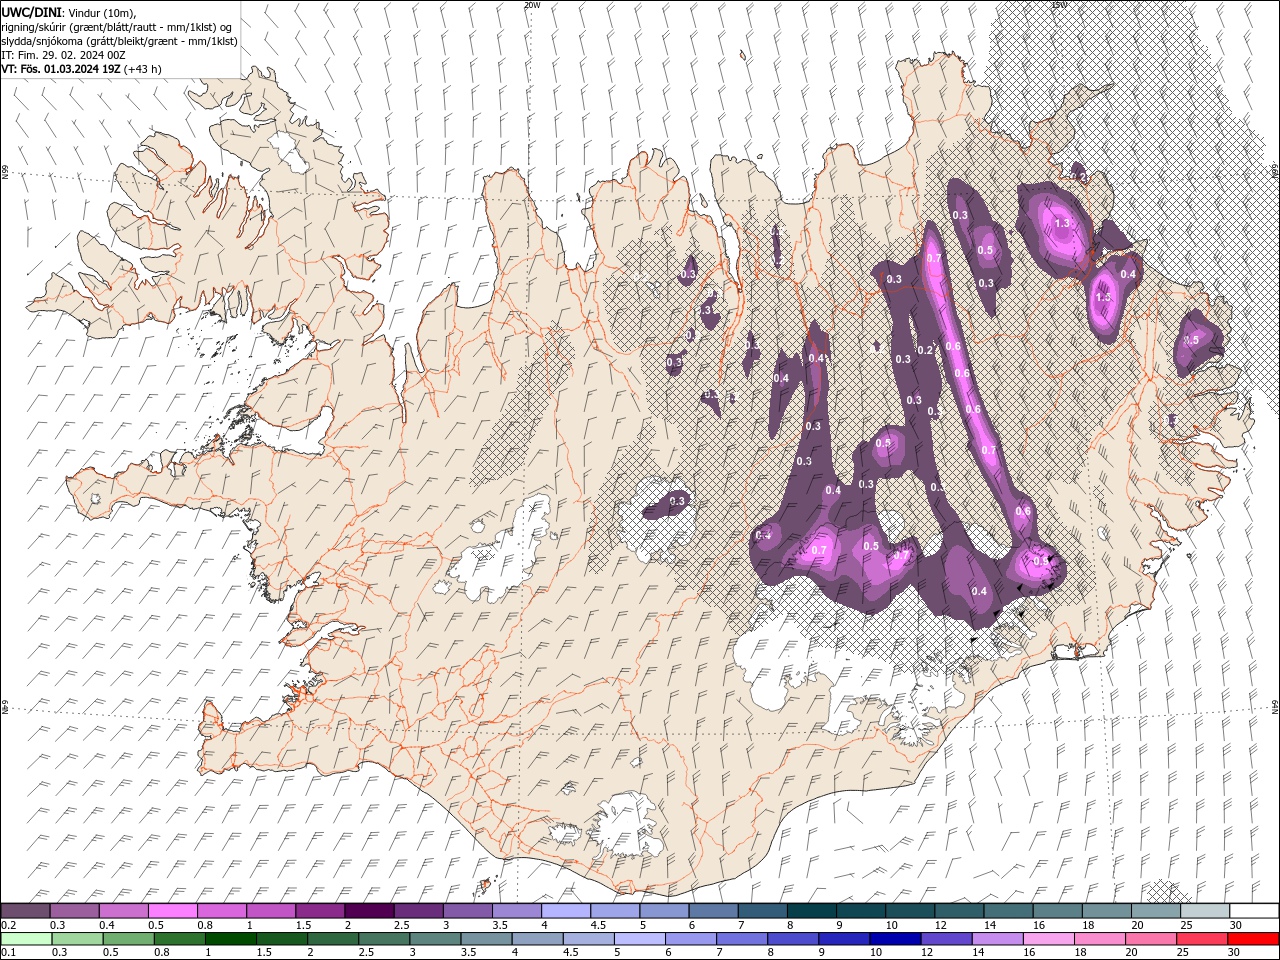Select the bottom-row 16 pink legend swatch
This screenshot has height=960, width=1280.
(x=1047, y=939)
